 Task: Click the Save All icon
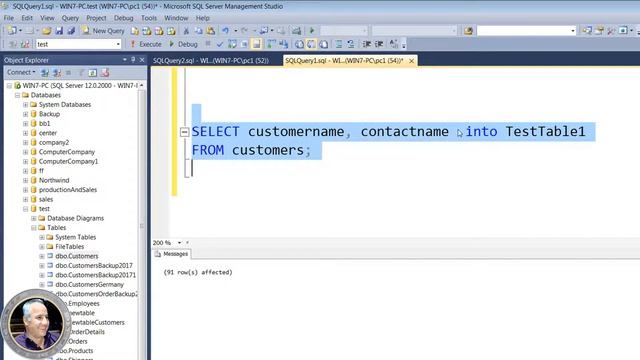71,31
